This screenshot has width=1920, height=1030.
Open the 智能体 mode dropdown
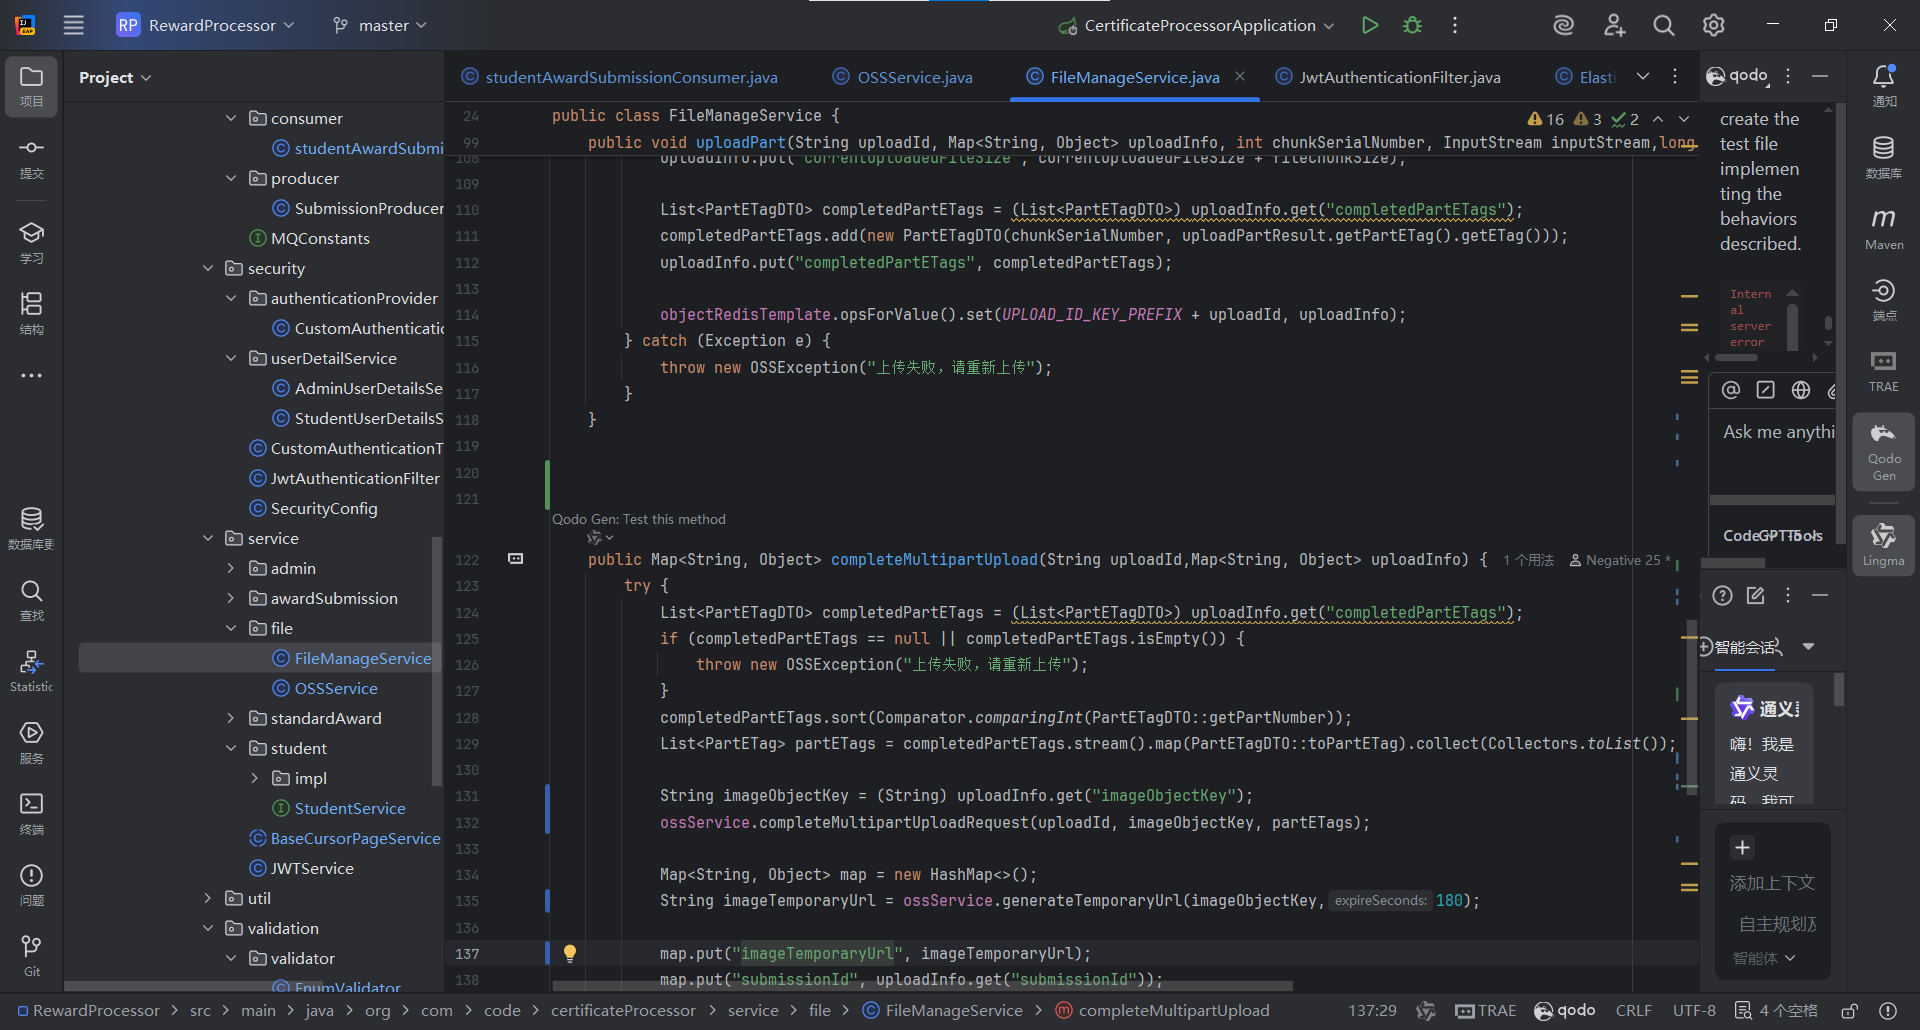pyautogui.click(x=1764, y=958)
